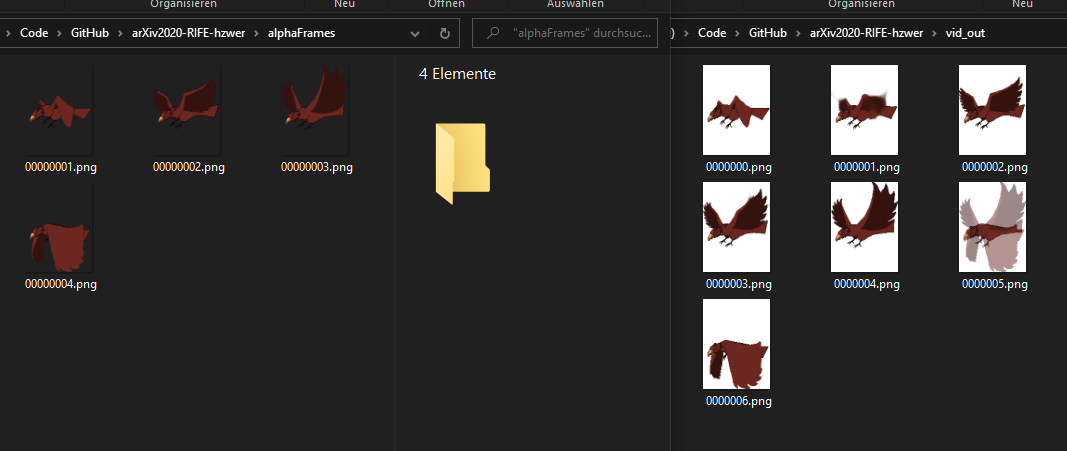Select 0000003.png thumbnail in vid_out window
Viewport: 1067px width, 451px height.
(736, 227)
